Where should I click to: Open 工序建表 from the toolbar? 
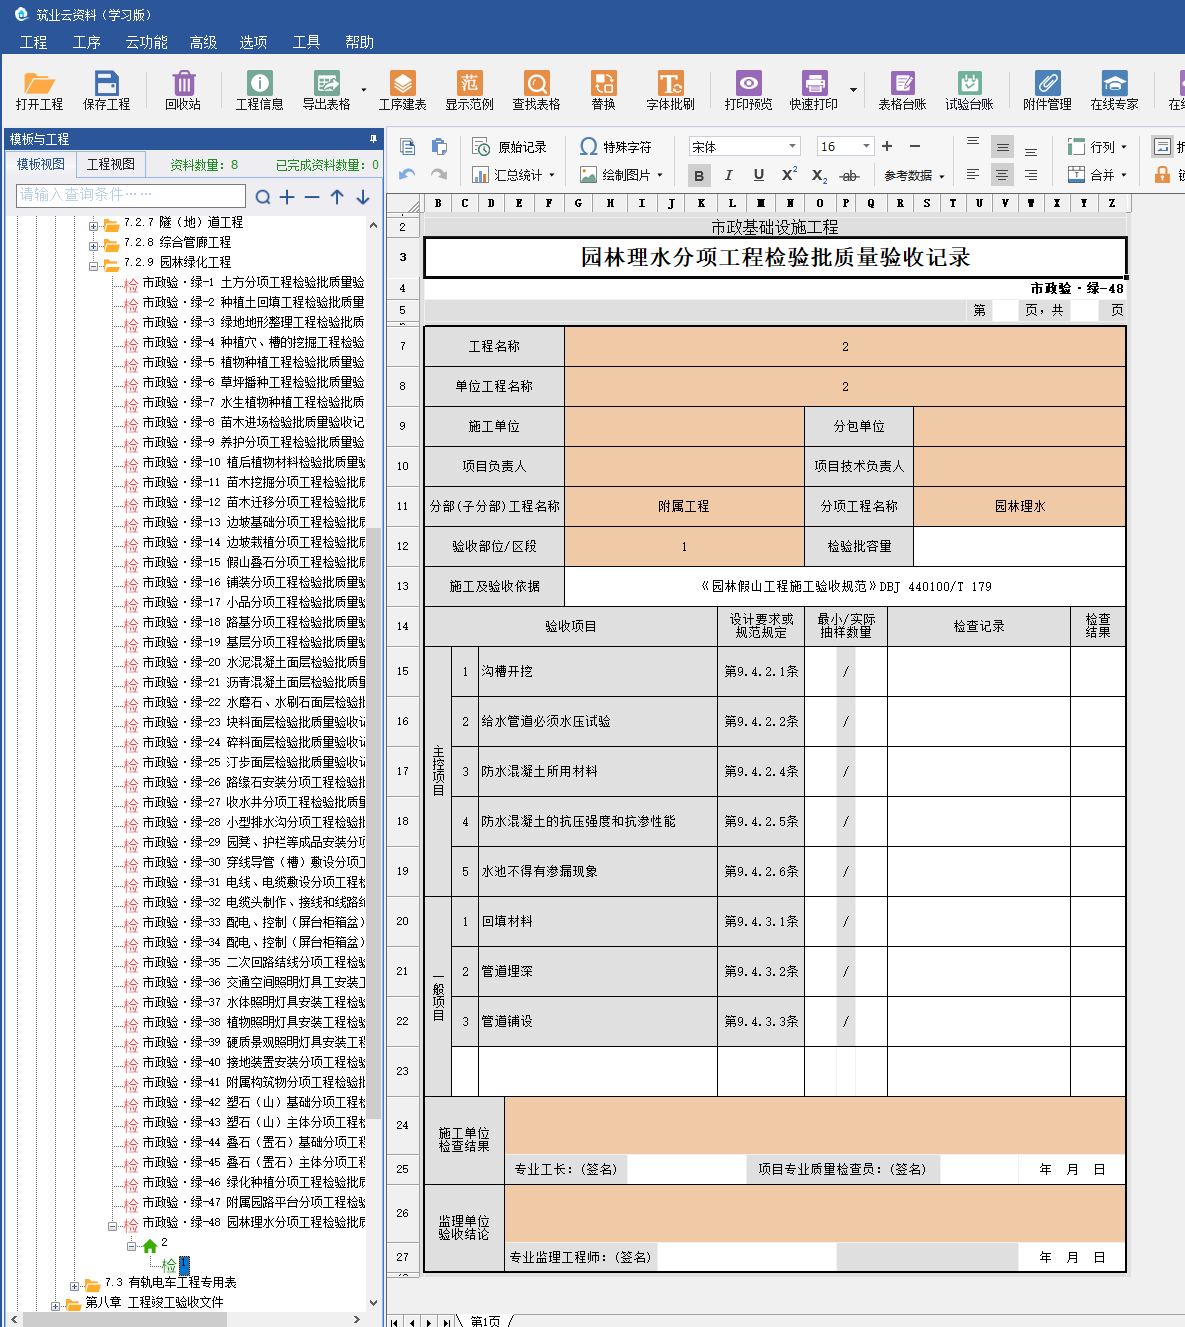402,90
